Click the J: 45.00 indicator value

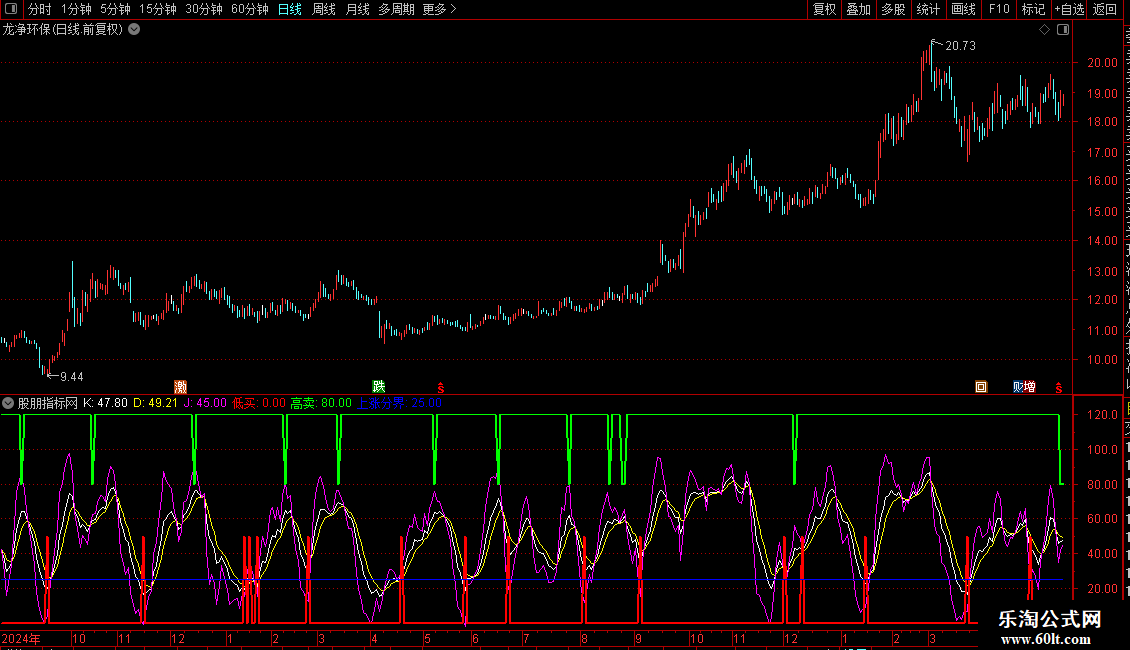click(205, 403)
